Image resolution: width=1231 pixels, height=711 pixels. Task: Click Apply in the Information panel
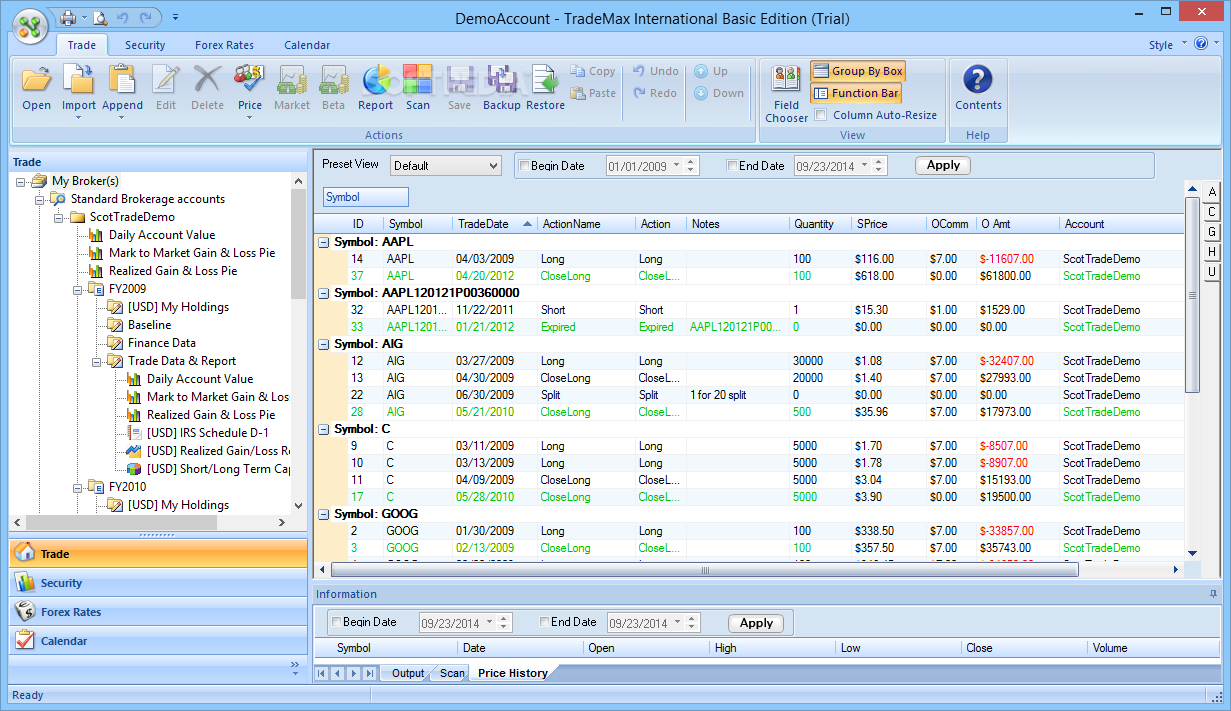pyautogui.click(x=756, y=623)
